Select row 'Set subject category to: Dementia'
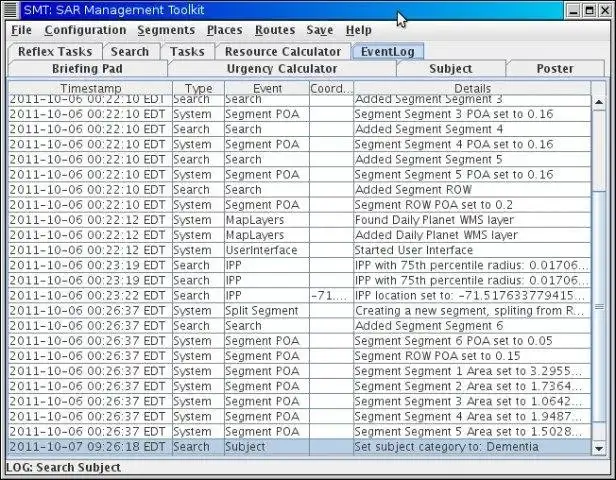 (x=299, y=447)
